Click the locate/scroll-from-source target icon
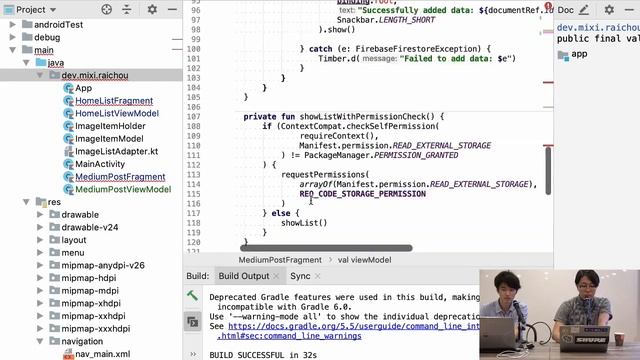Image resolution: width=640 pixels, height=360 pixels. click(x=107, y=9)
